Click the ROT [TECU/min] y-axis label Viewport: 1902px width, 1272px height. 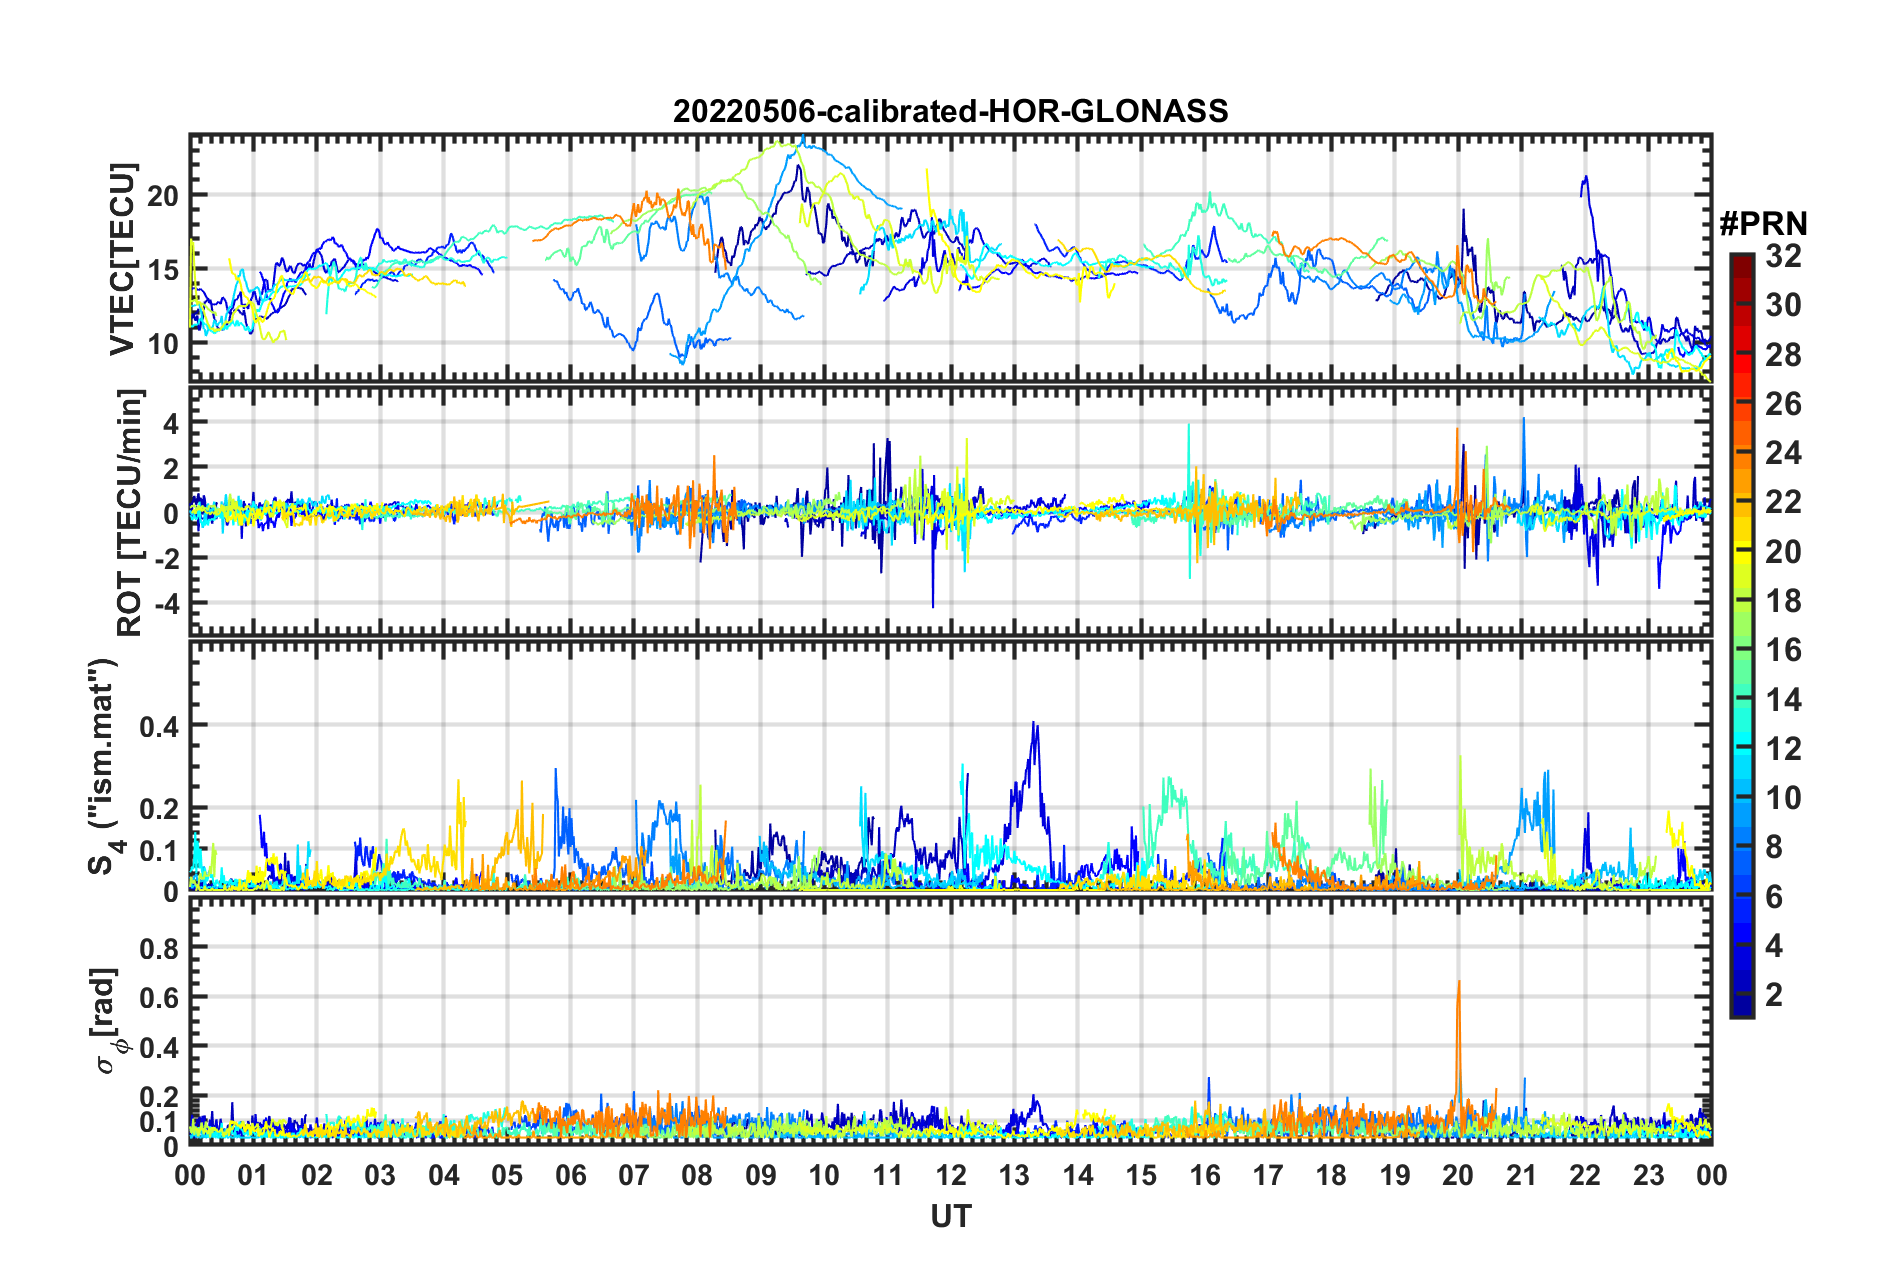point(130,513)
